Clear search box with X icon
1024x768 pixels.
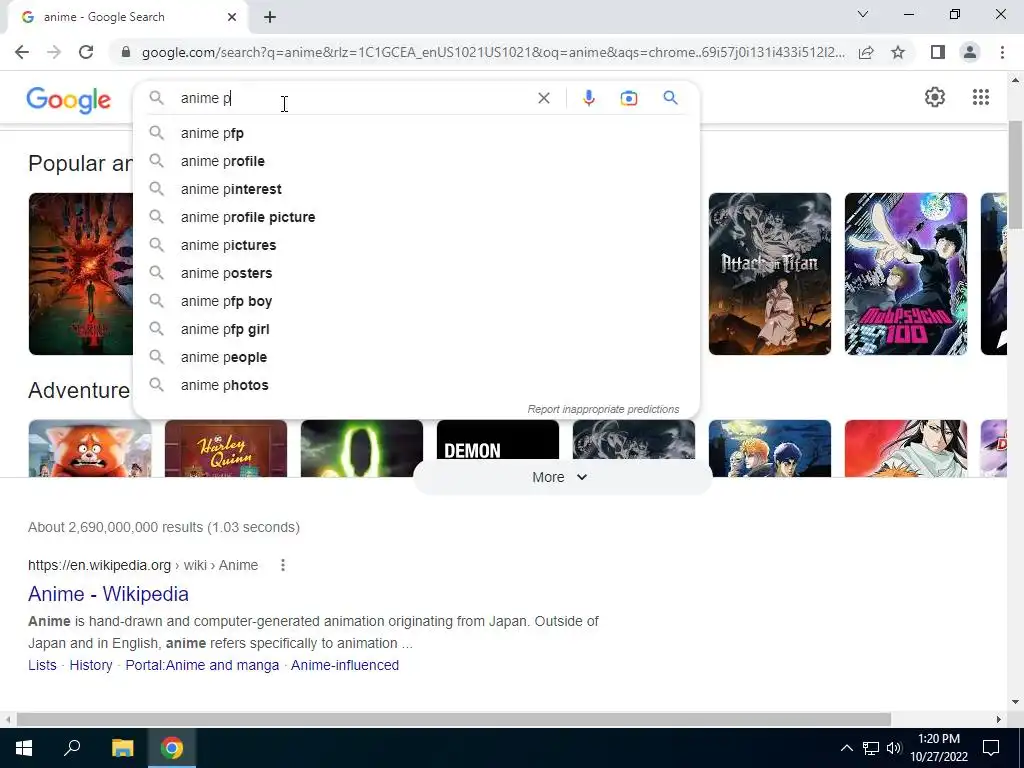pyautogui.click(x=543, y=98)
